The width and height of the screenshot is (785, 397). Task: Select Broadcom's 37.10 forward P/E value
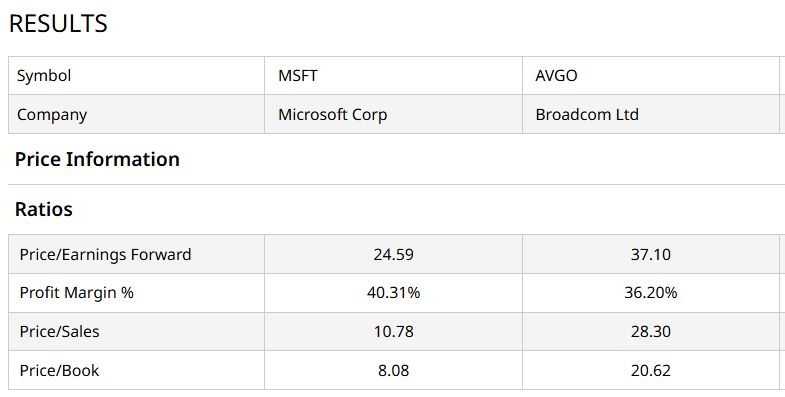click(x=650, y=254)
